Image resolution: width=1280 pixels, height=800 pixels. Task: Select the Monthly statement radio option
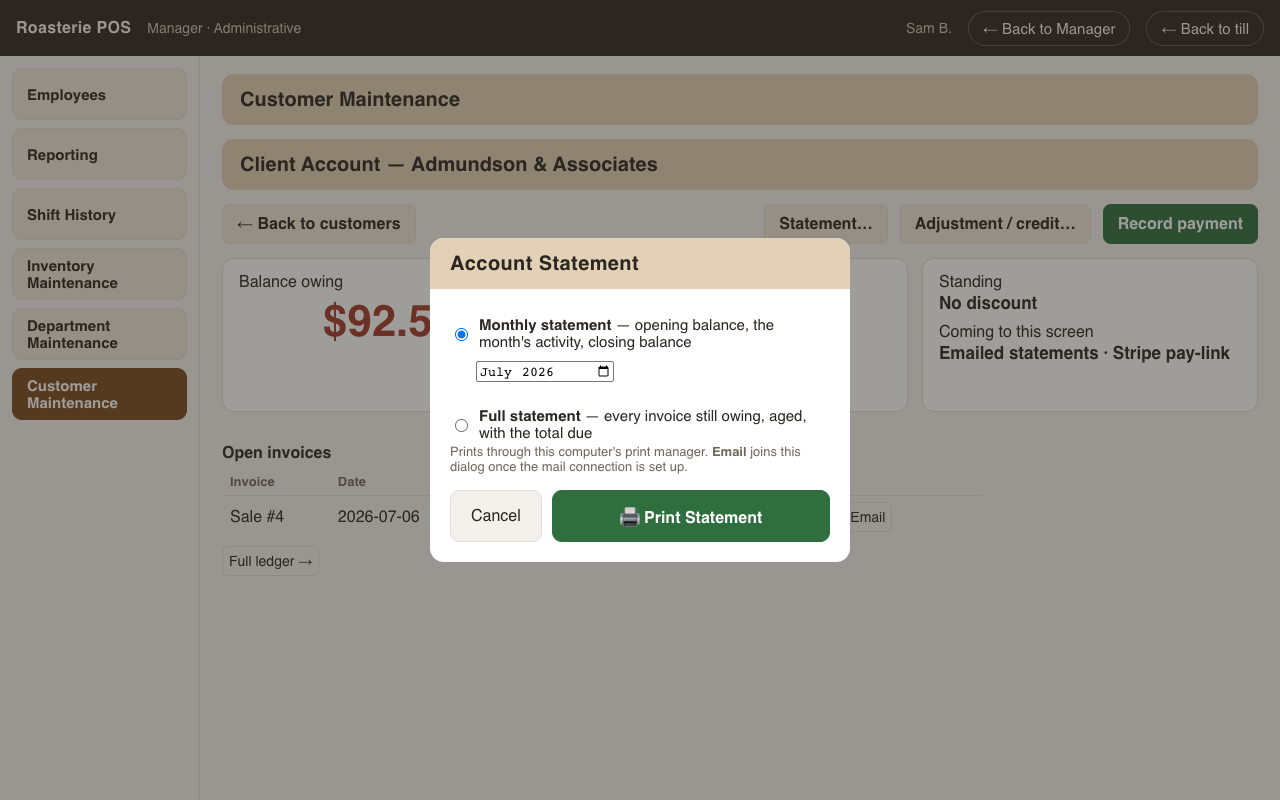coord(461,334)
